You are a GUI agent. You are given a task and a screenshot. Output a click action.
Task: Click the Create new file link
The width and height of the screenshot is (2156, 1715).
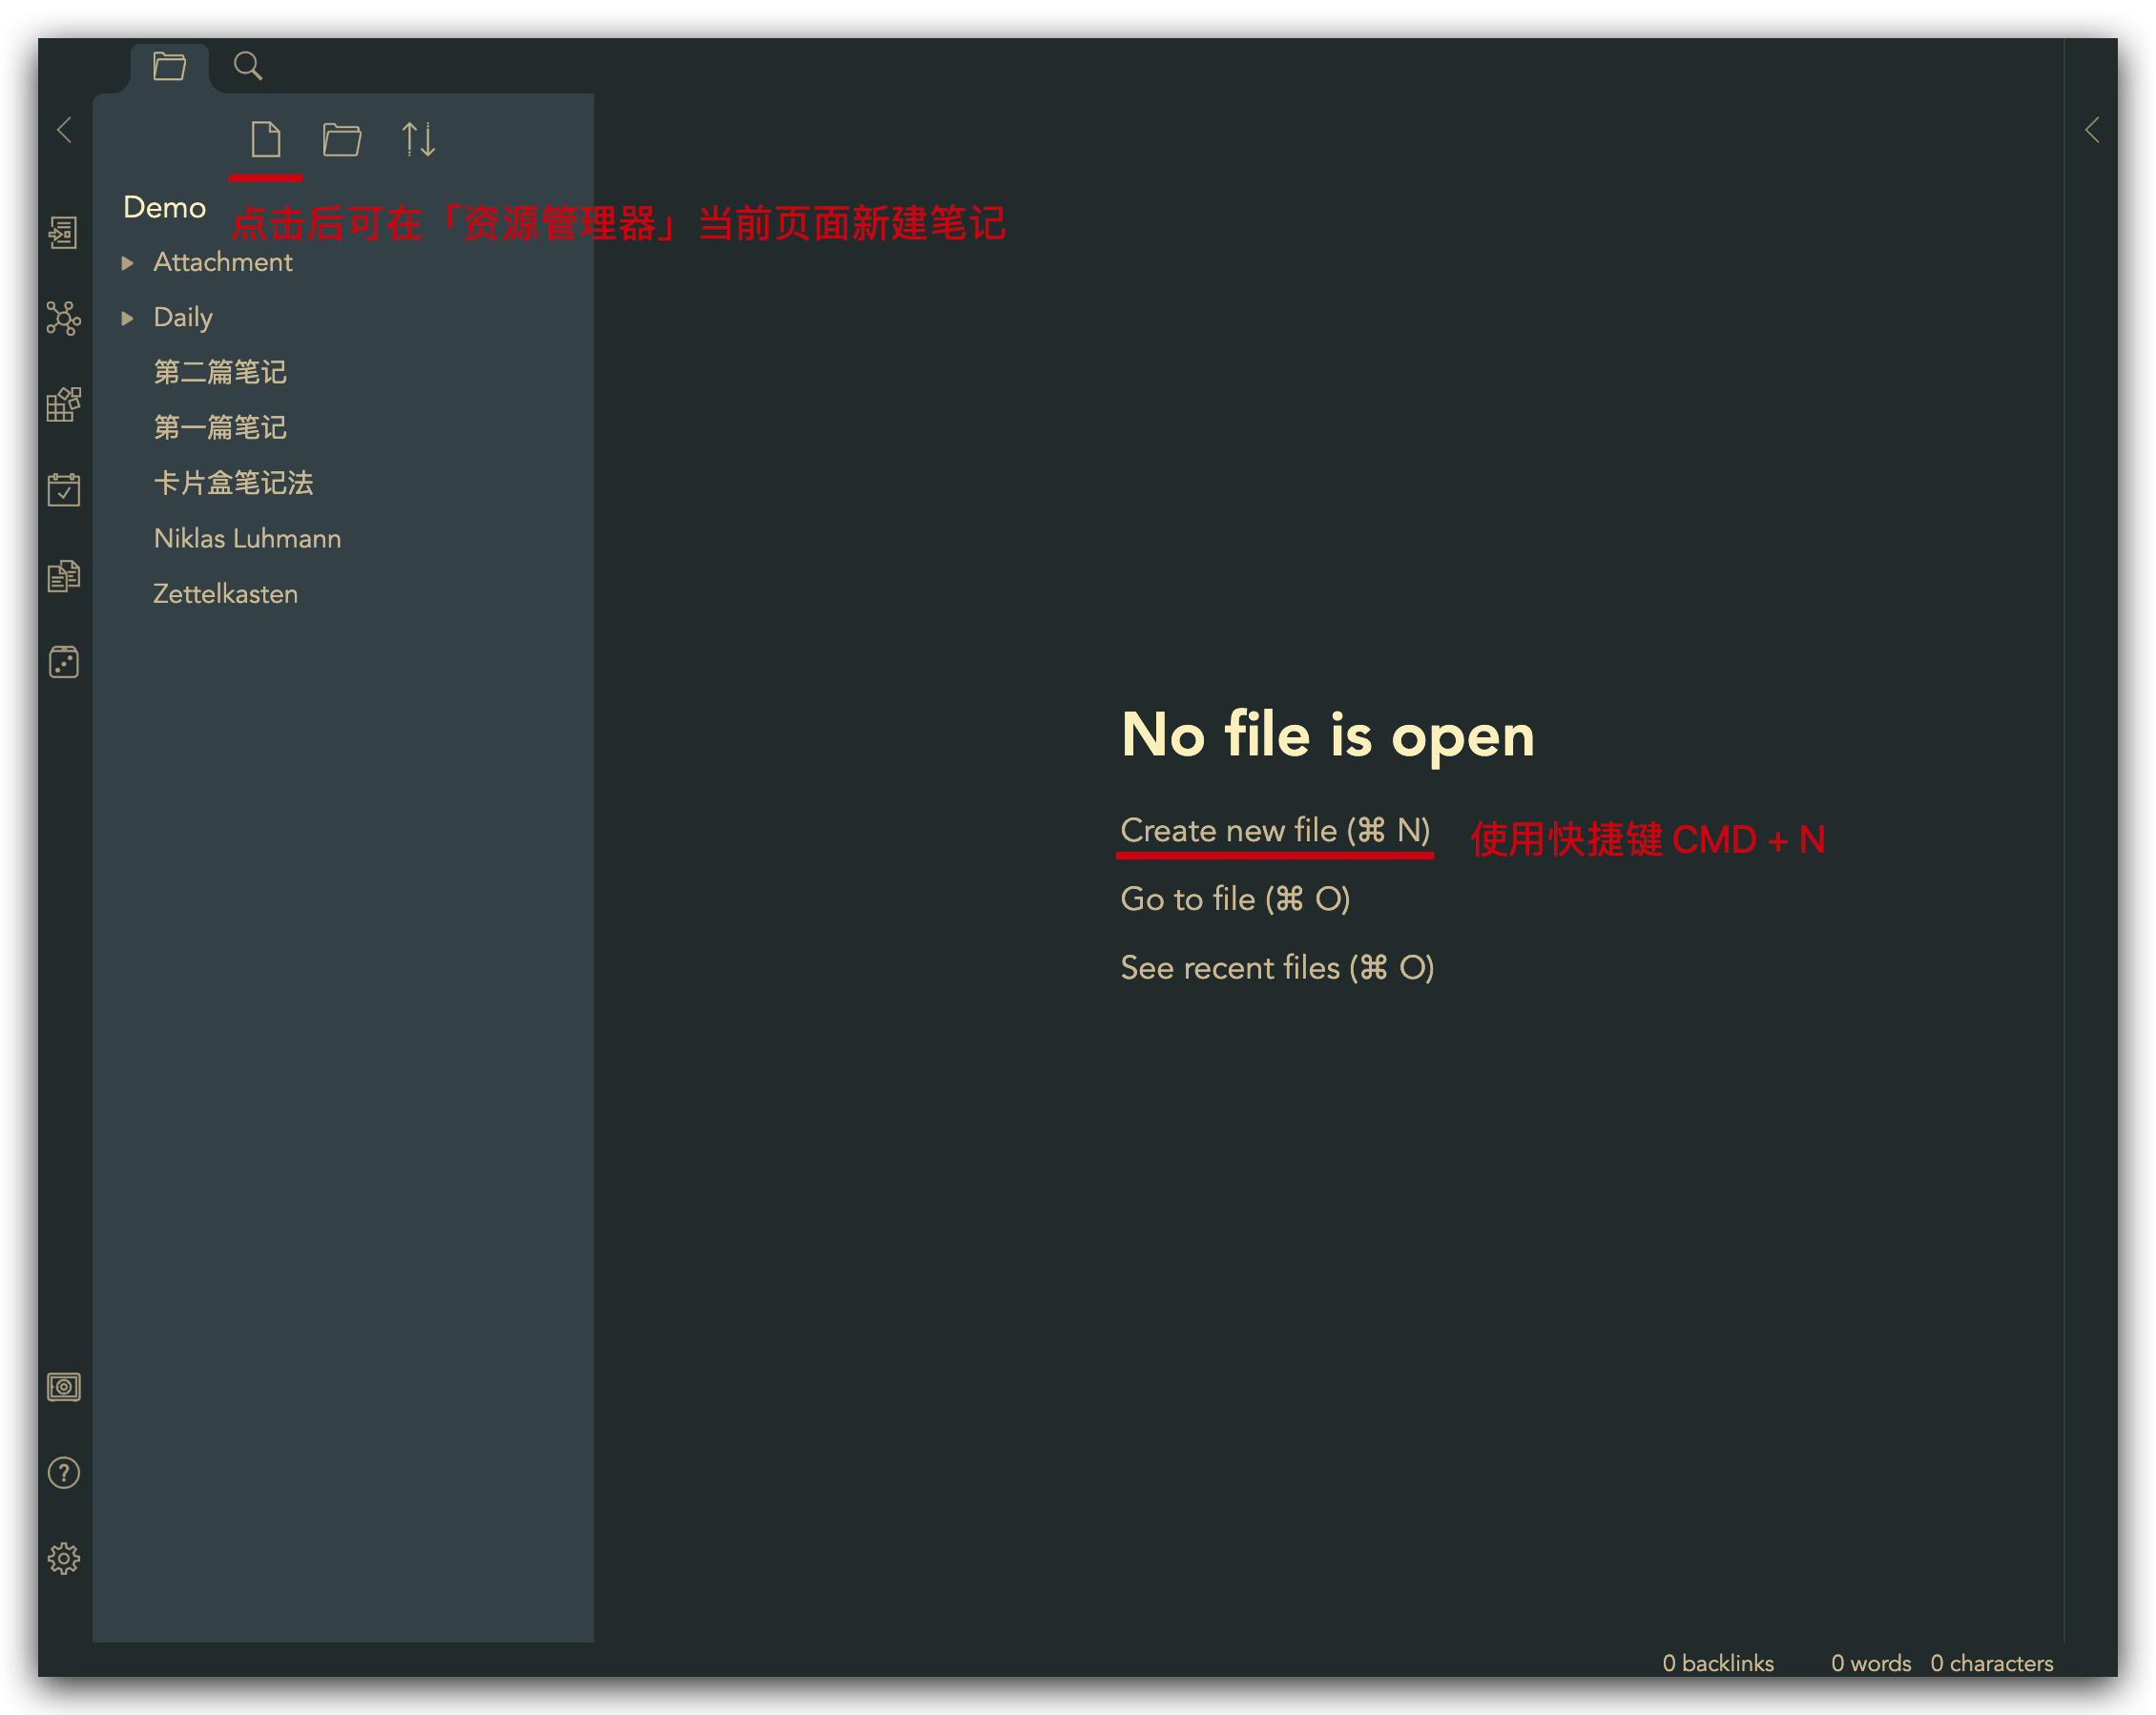1274,830
